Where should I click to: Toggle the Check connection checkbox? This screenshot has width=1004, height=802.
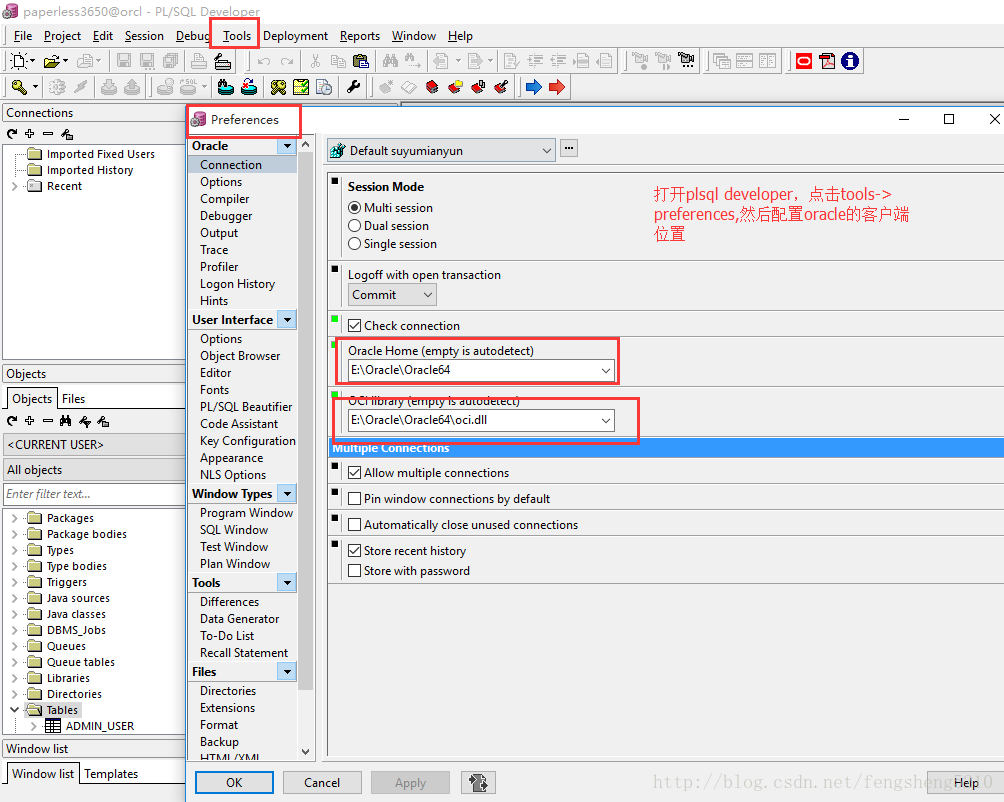click(x=354, y=326)
